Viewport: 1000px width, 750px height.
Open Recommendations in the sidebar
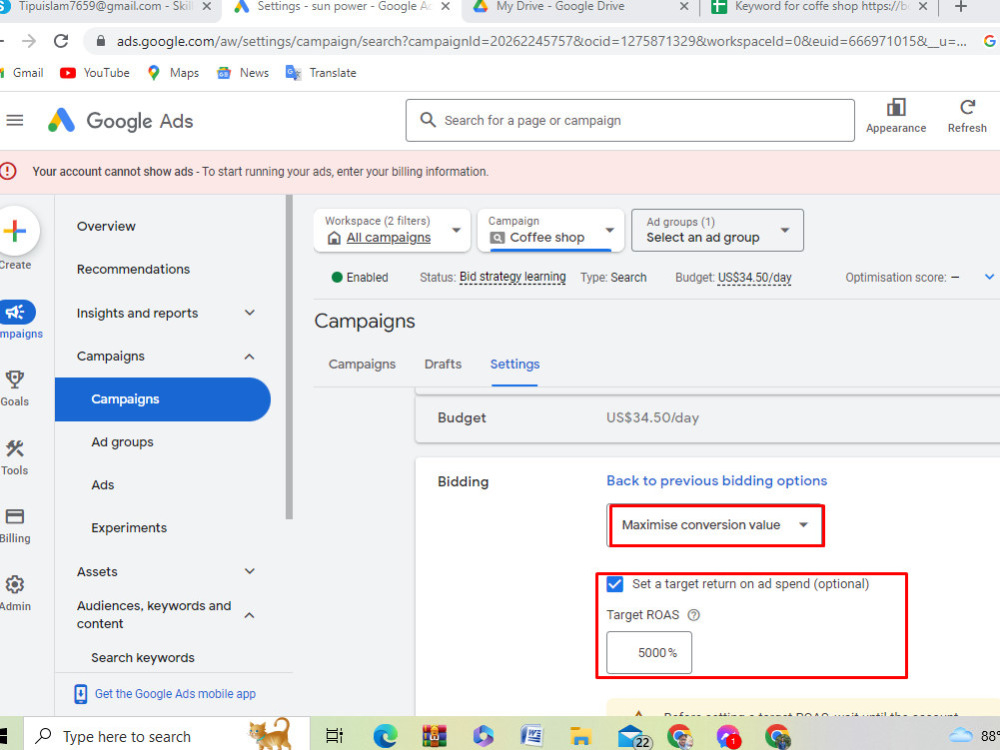133,269
